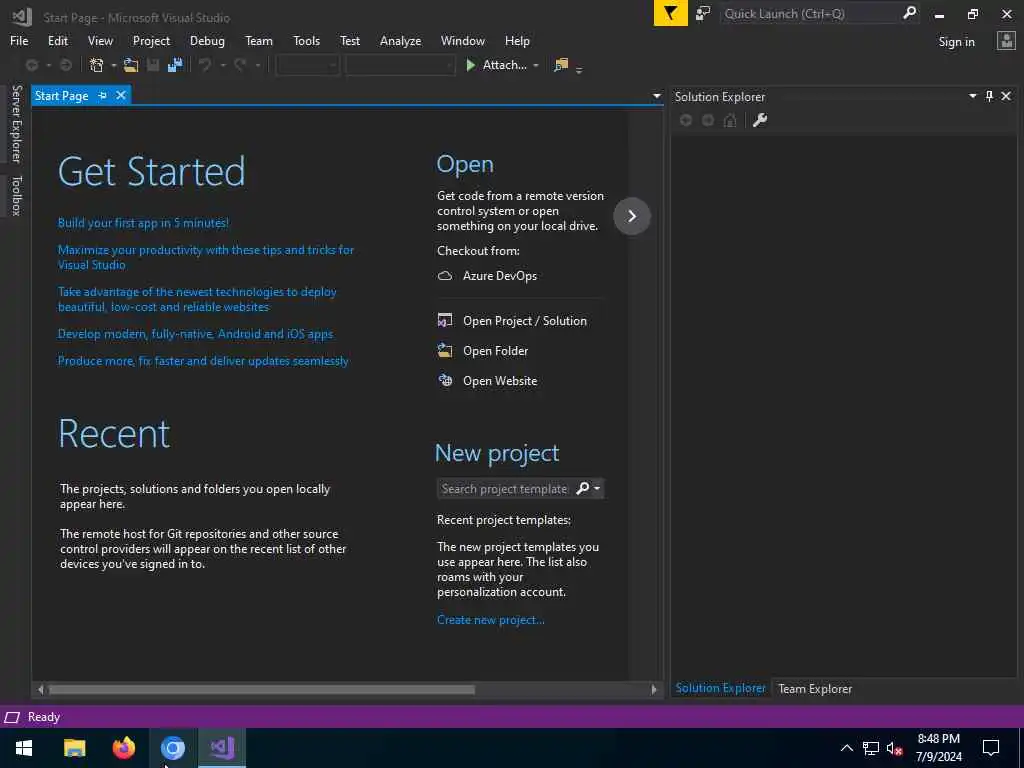Open the Server Explorer side tab
Image resolution: width=1024 pixels, height=768 pixels.
coord(16,123)
